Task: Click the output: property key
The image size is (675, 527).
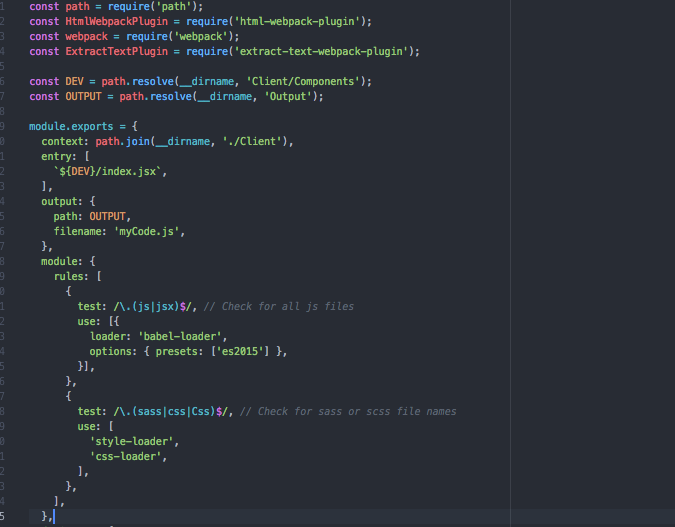Action: (62, 202)
